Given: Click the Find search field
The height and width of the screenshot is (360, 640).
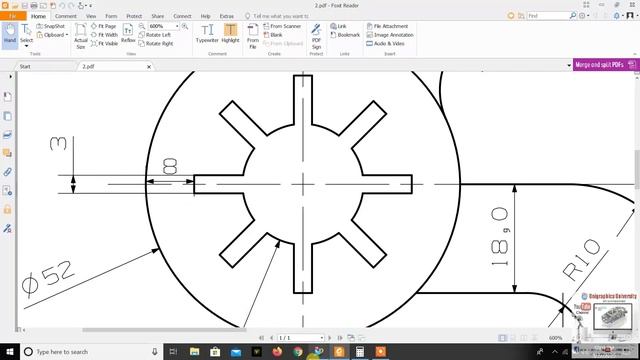Looking at the screenshot, I should 547,16.
